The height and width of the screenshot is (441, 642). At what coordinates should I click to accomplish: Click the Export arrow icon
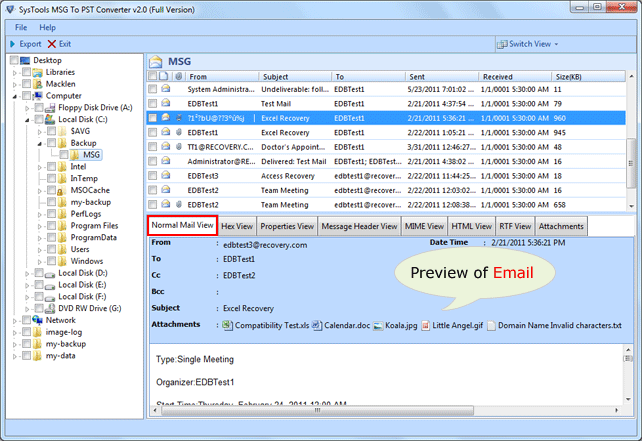pos(12,44)
